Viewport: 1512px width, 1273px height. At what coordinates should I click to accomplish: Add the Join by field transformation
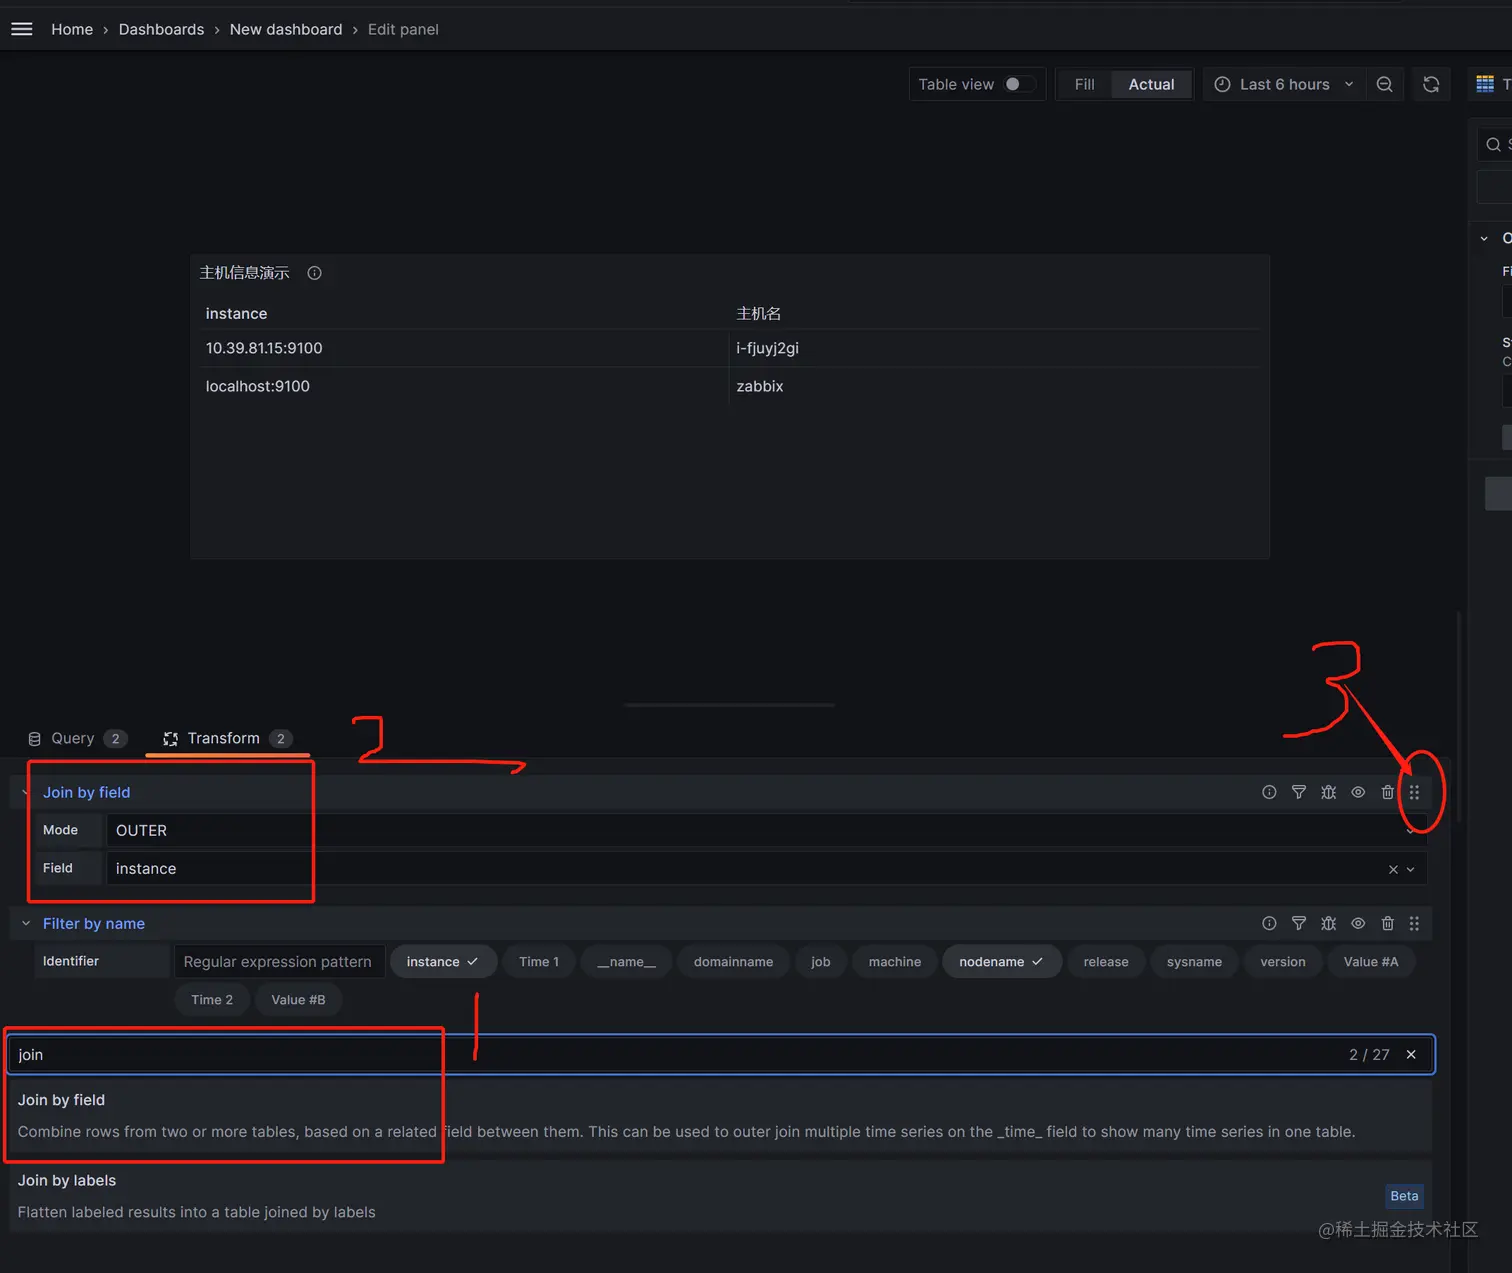(721, 1115)
